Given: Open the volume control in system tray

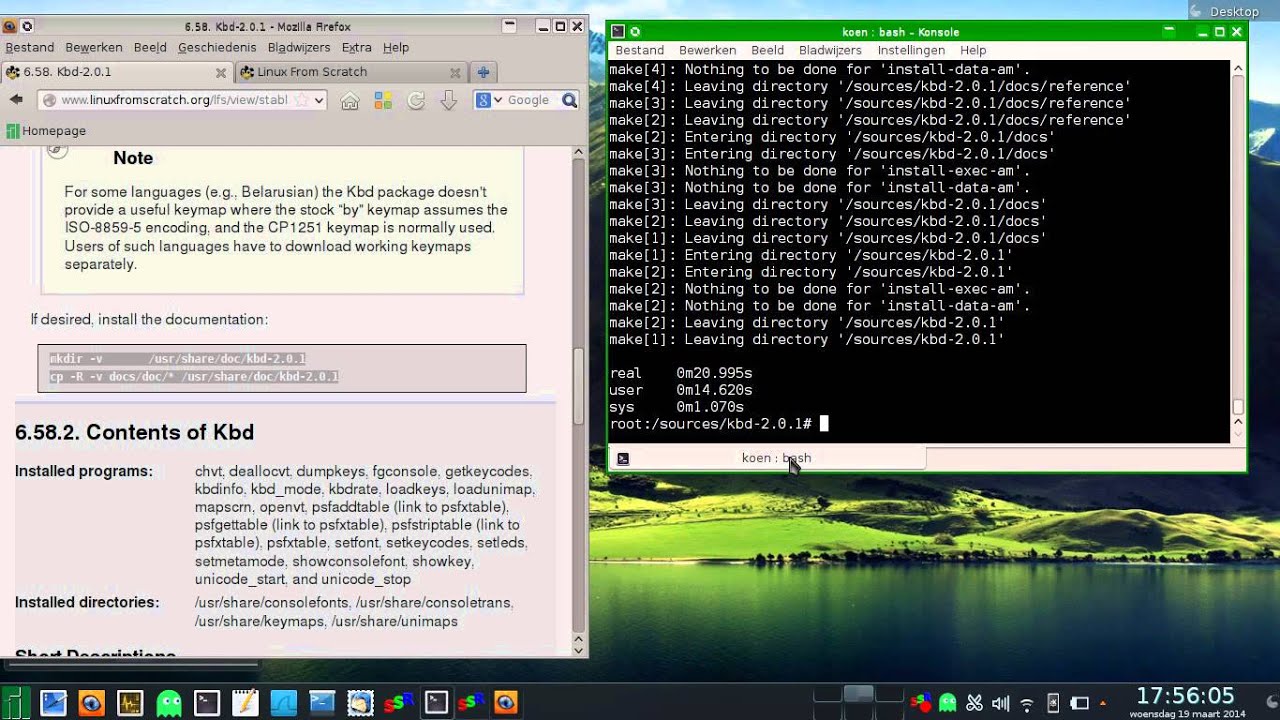Looking at the screenshot, I should pos(1000,703).
